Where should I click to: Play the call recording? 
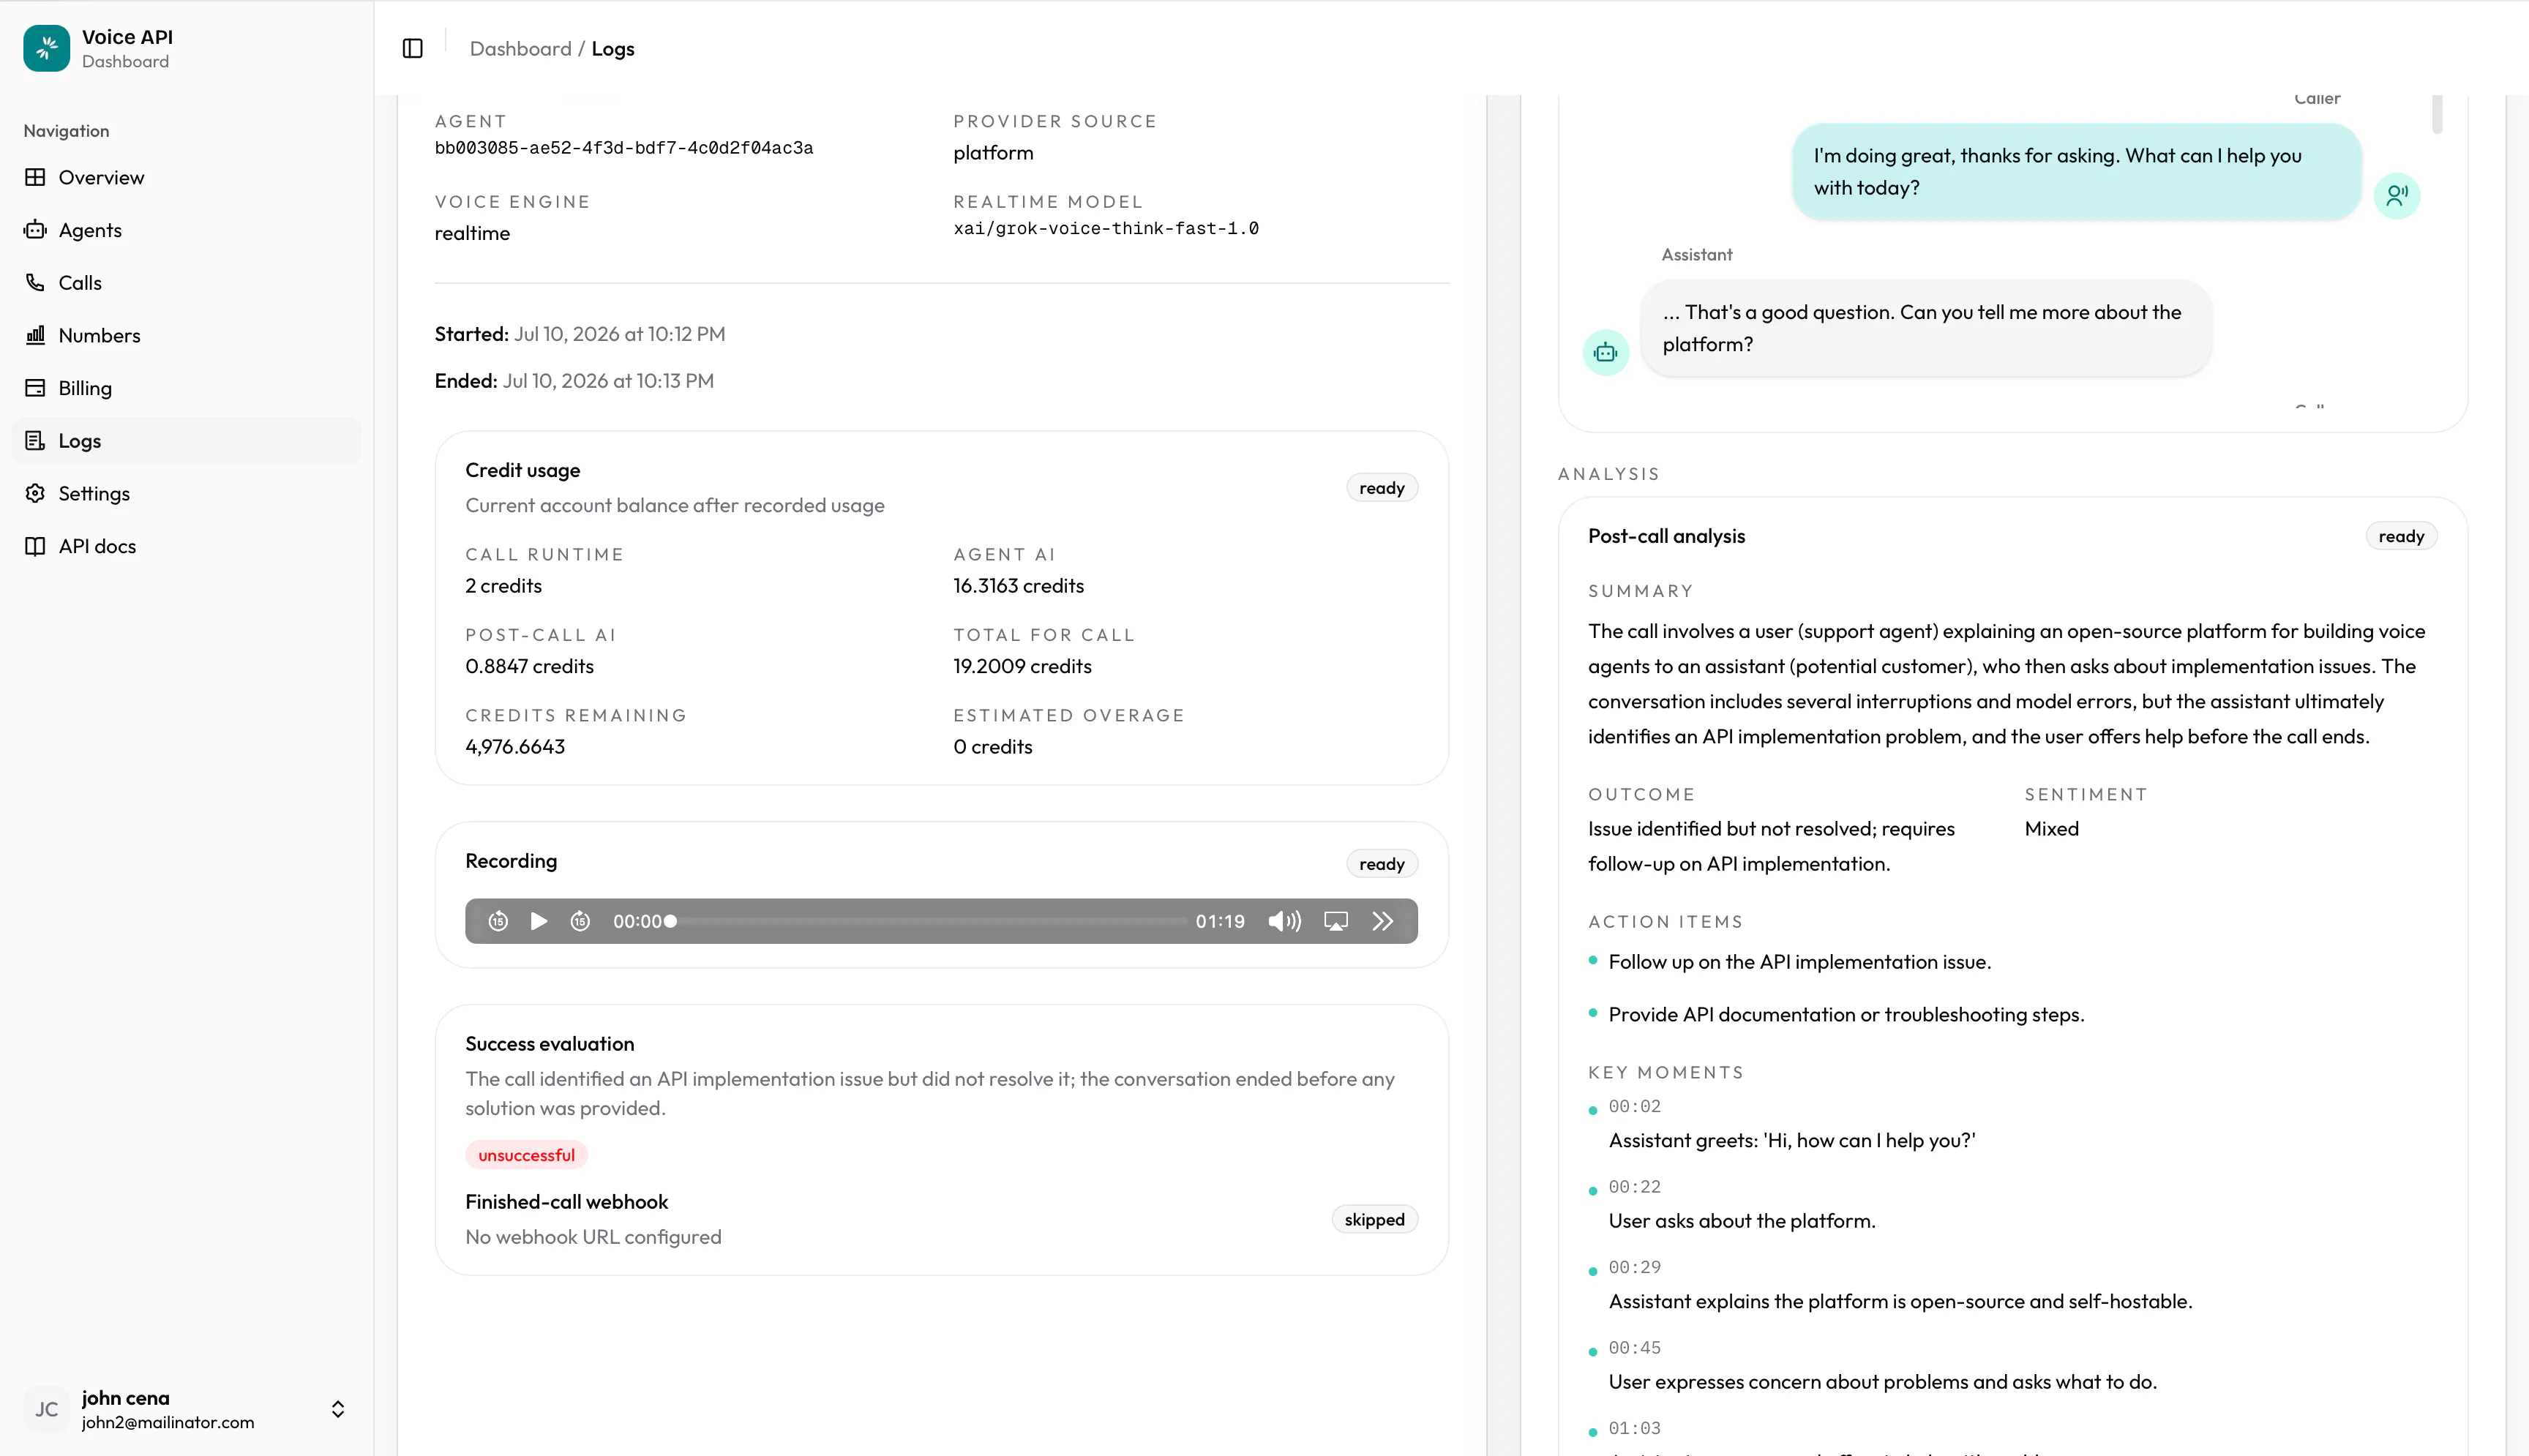coord(539,921)
